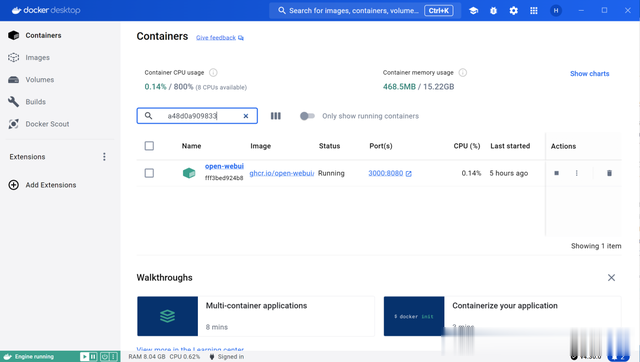Image resolution: width=640 pixels, height=362 pixels.
Task: Click the engine pause button
Action: (93, 357)
